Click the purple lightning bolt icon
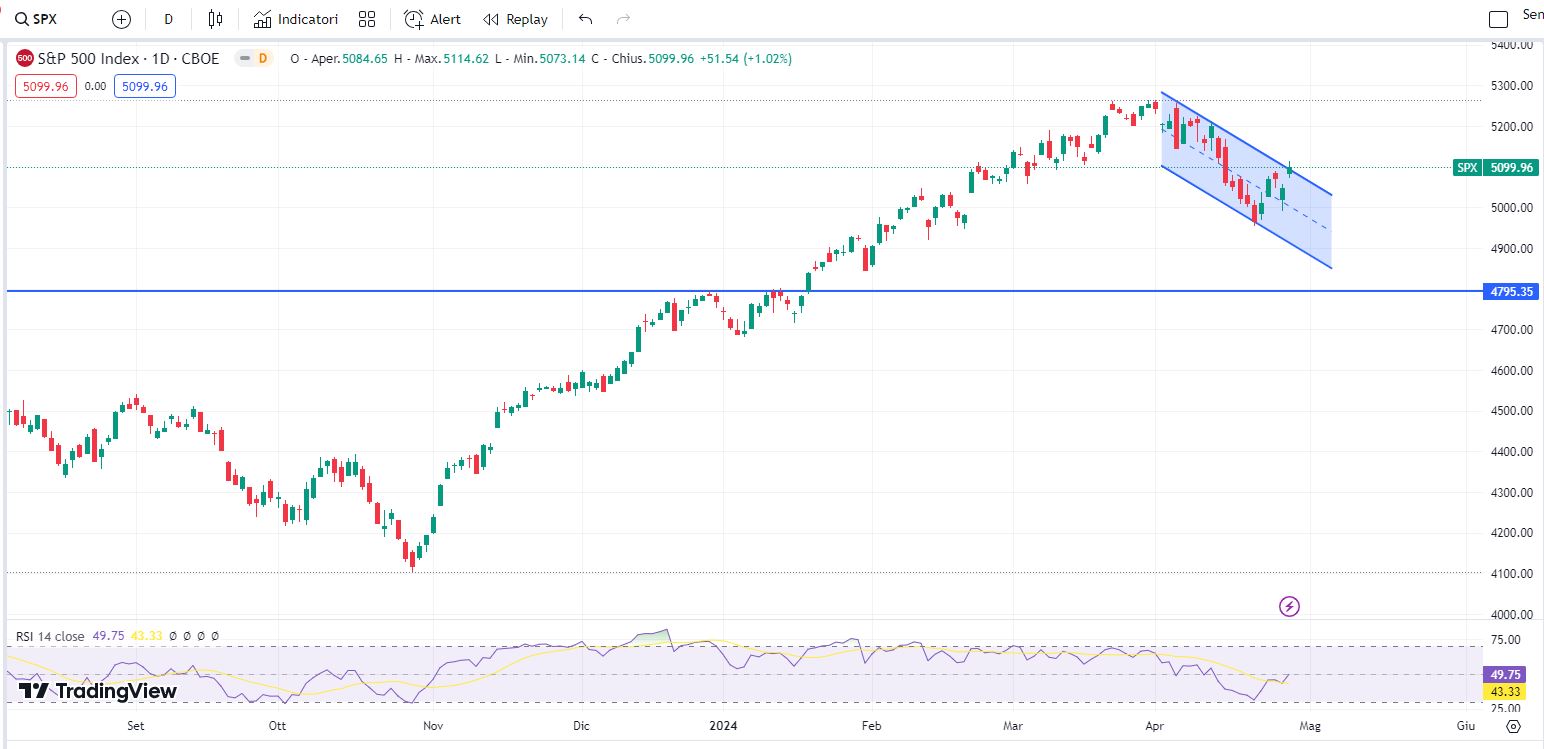1544x749 pixels. [1289, 606]
